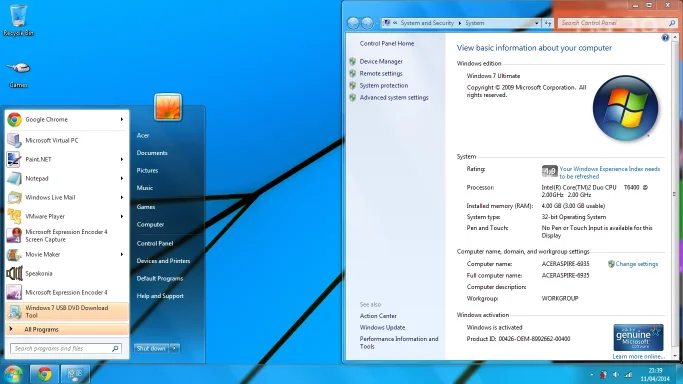Open Device Manager link
Viewport: 683px width, 384px height.
381,61
